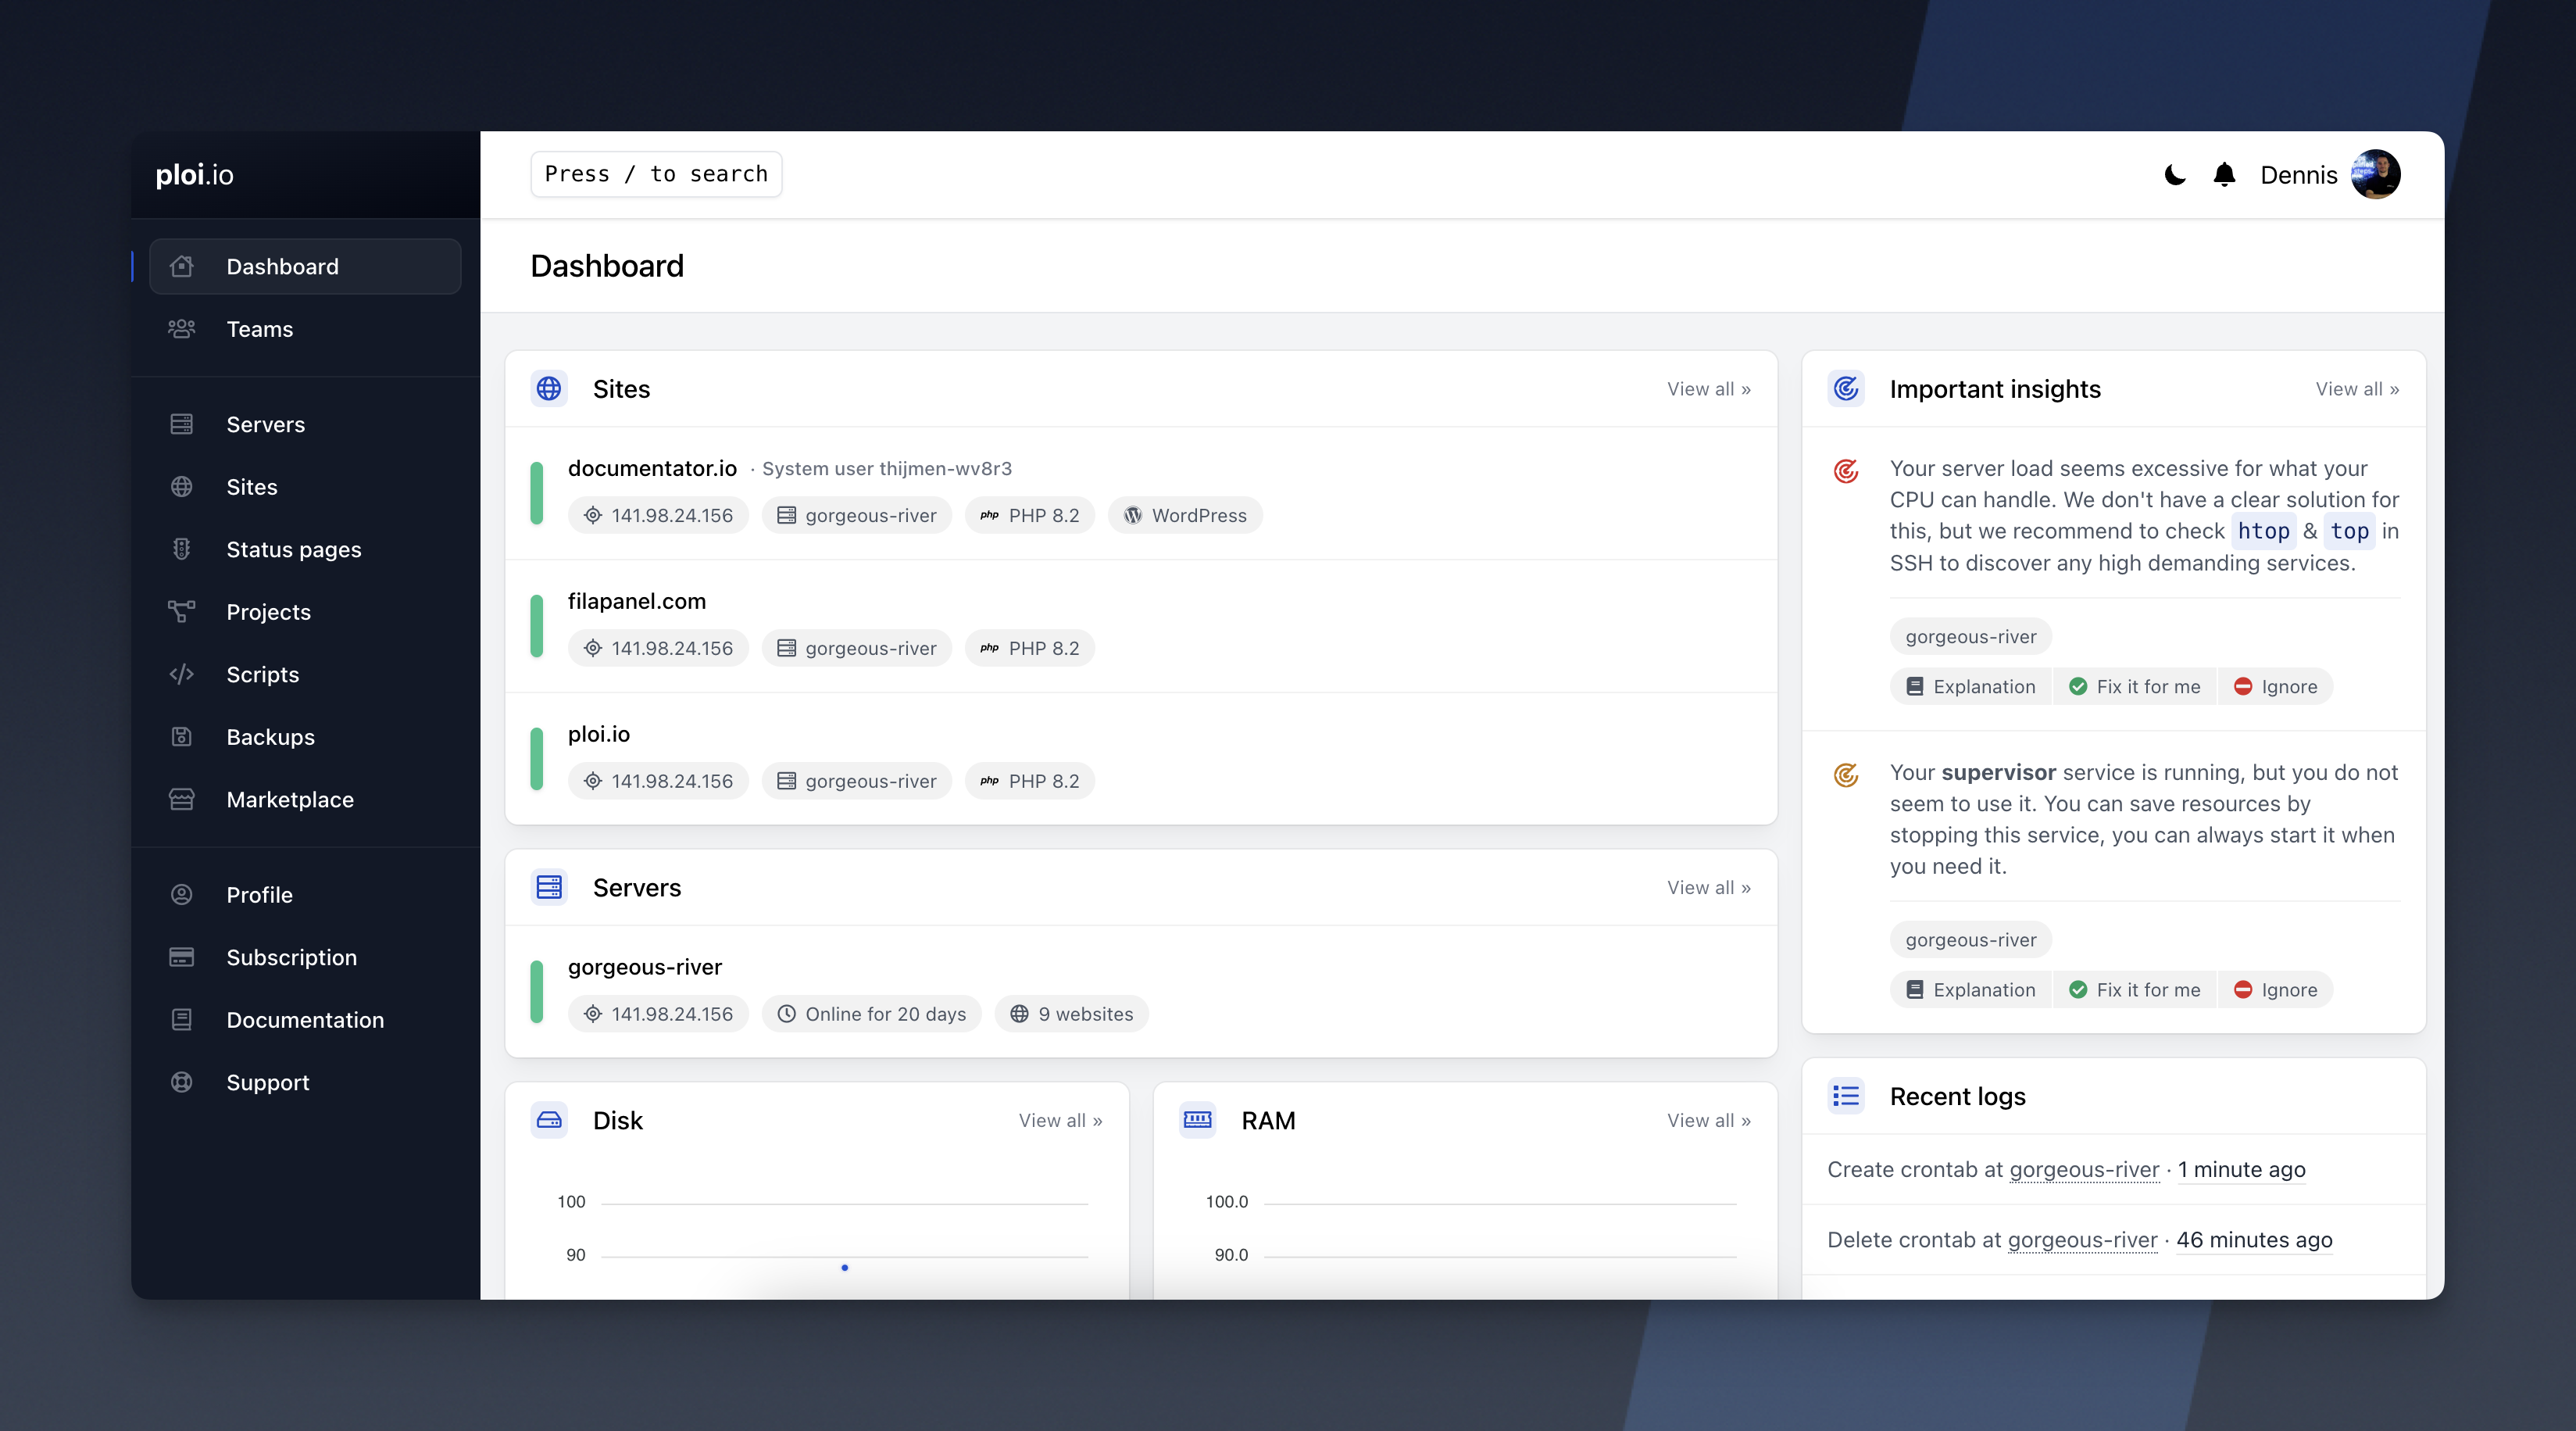View all disk stats link

pyautogui.click(x=1060, y=1121)
